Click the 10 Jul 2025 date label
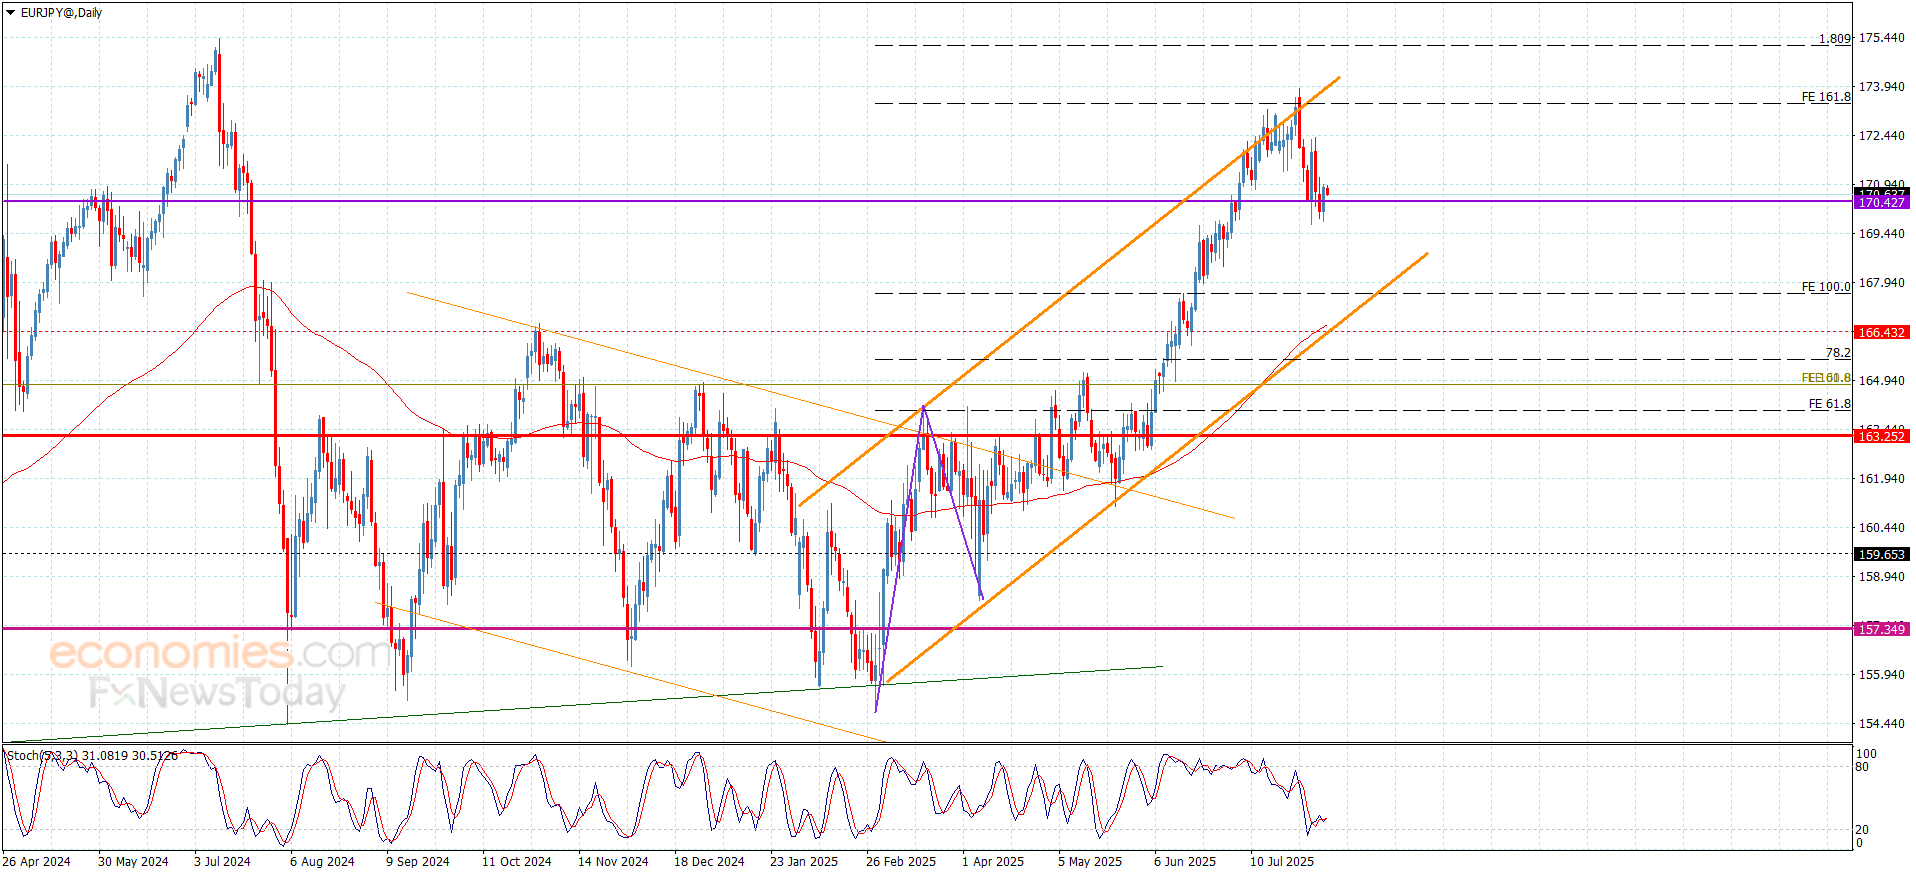This screenshot has width=1916, height=874. point(1282,862)
